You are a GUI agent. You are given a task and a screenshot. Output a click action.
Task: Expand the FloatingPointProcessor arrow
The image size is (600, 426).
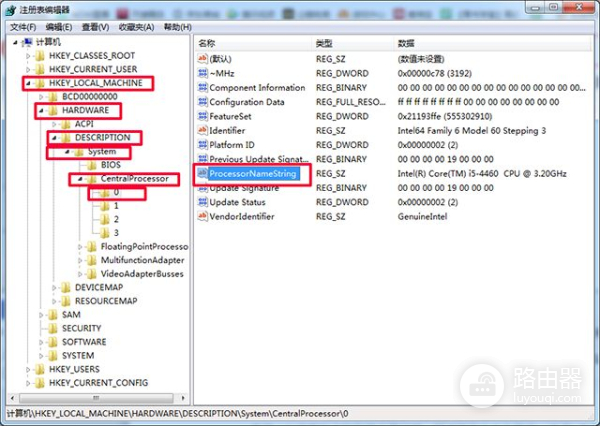pyautogui.click(x=80, y=247)
